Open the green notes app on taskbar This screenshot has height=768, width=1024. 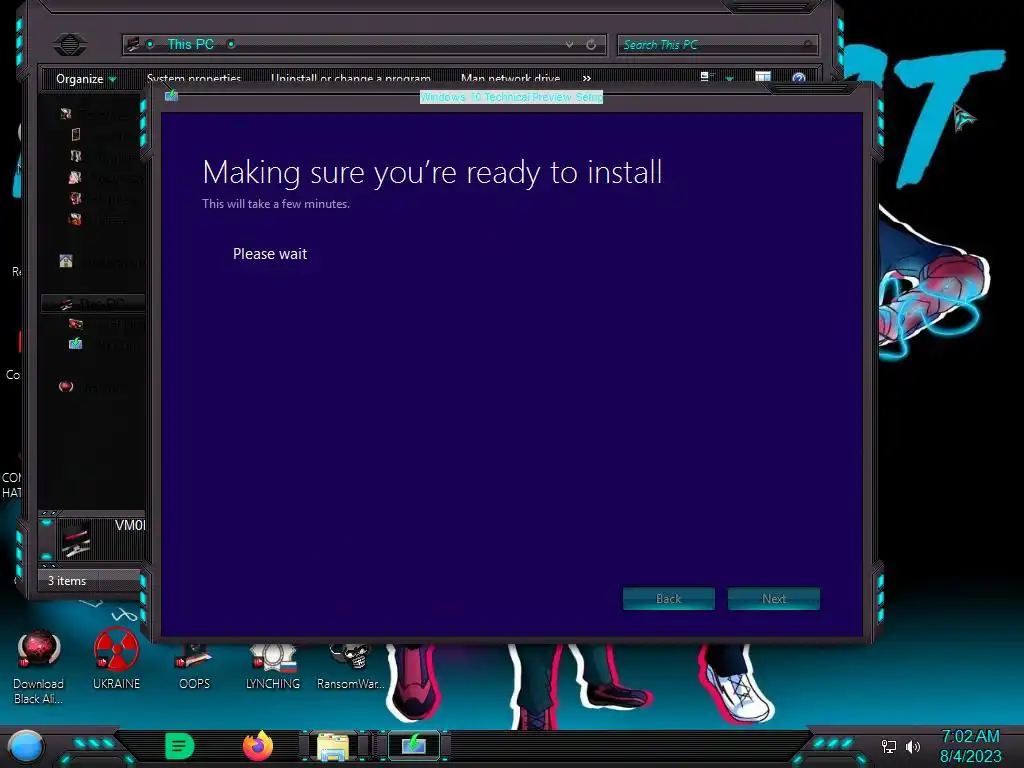[179, 746]
